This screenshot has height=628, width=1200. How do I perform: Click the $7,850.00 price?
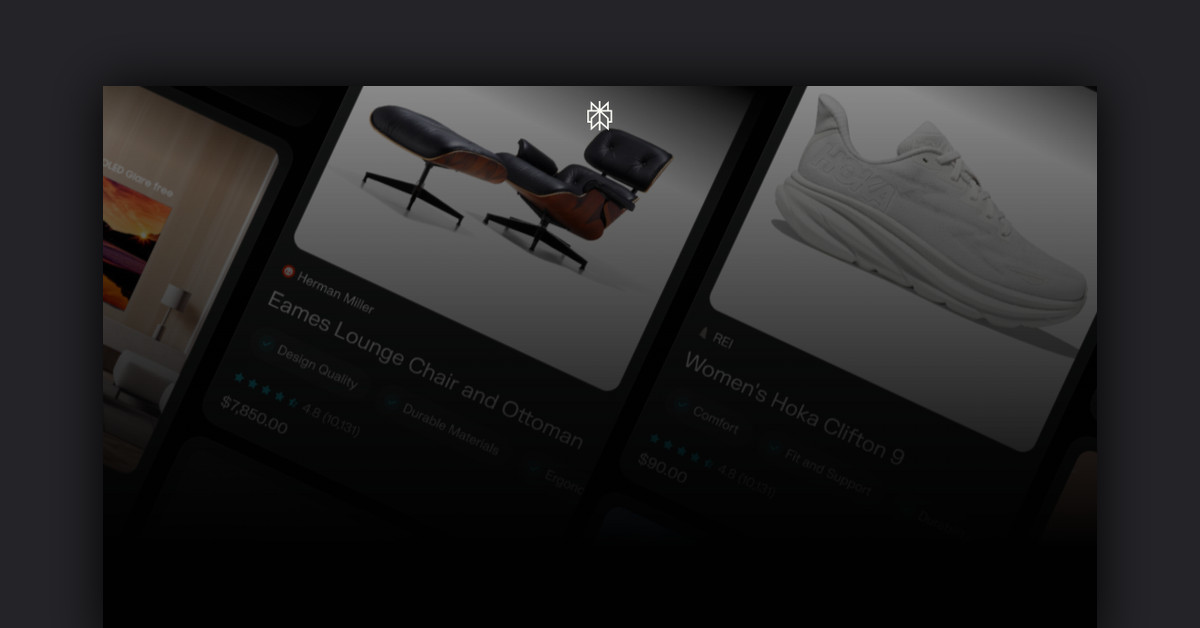[254, 415]
